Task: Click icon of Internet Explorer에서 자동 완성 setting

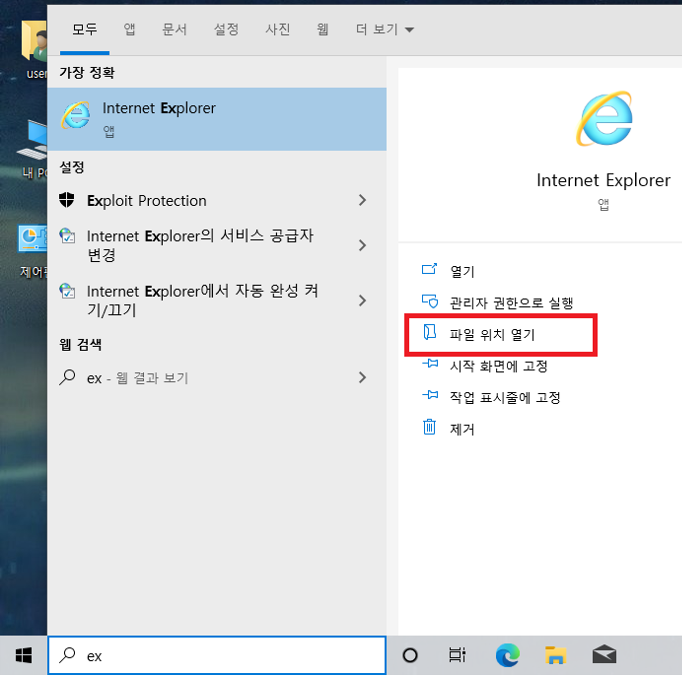Action: pyautogui.click(x=67, y=291)
